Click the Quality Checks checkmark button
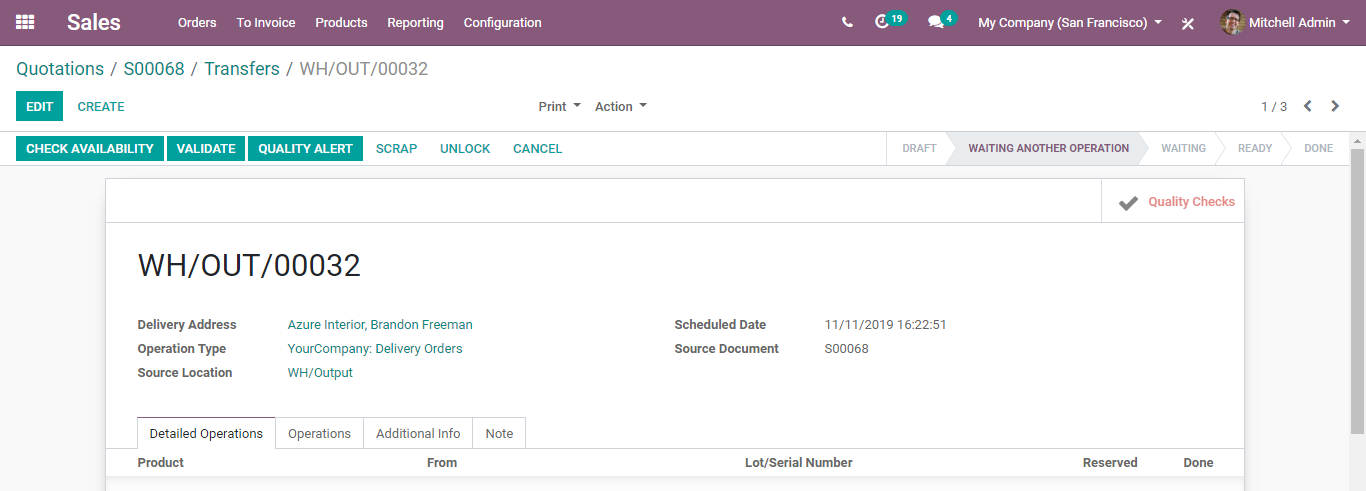This screenshot has width=1366, height=491. click(1173, 201)
